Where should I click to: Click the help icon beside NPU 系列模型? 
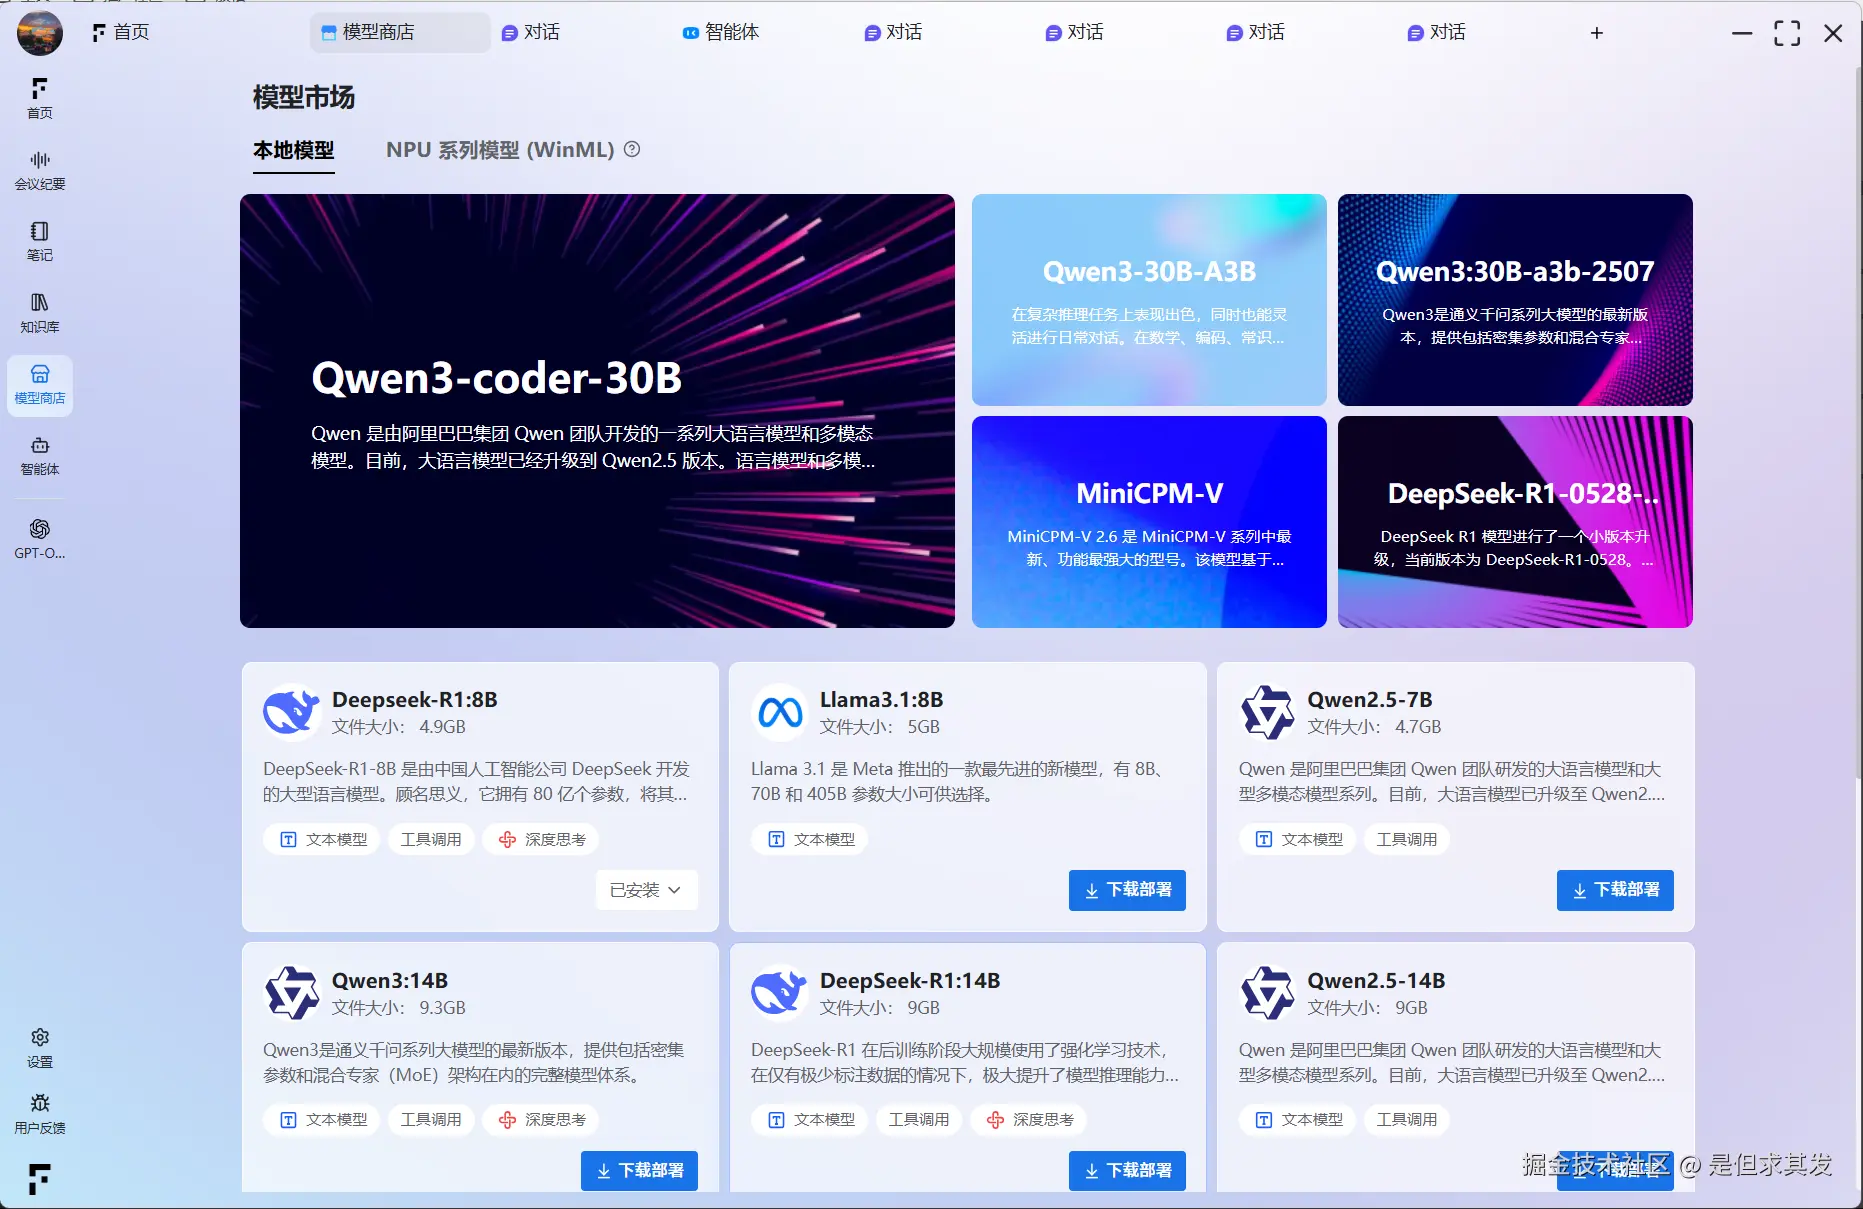pos(631,149)
